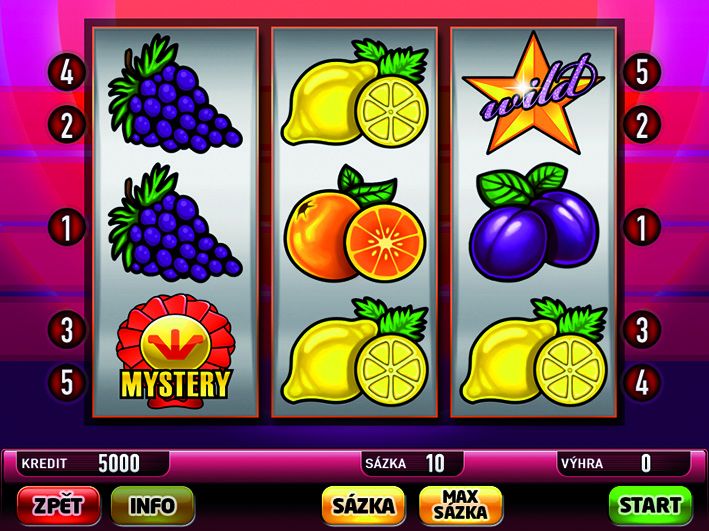Click the plum symbol on third reel
The height and width of the screenshot is (531, 709).
click(x=534, y=222)
